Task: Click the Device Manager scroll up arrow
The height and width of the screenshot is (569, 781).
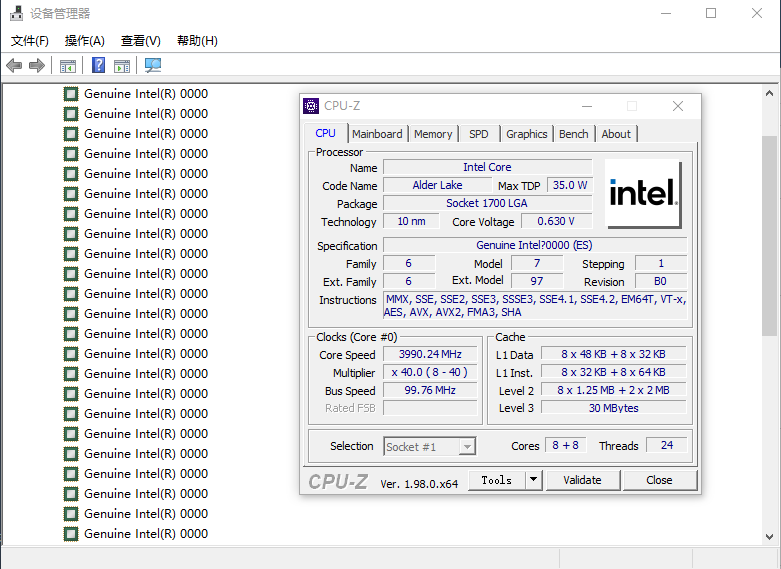Action: pyautogui.click(x=770, y=93)
